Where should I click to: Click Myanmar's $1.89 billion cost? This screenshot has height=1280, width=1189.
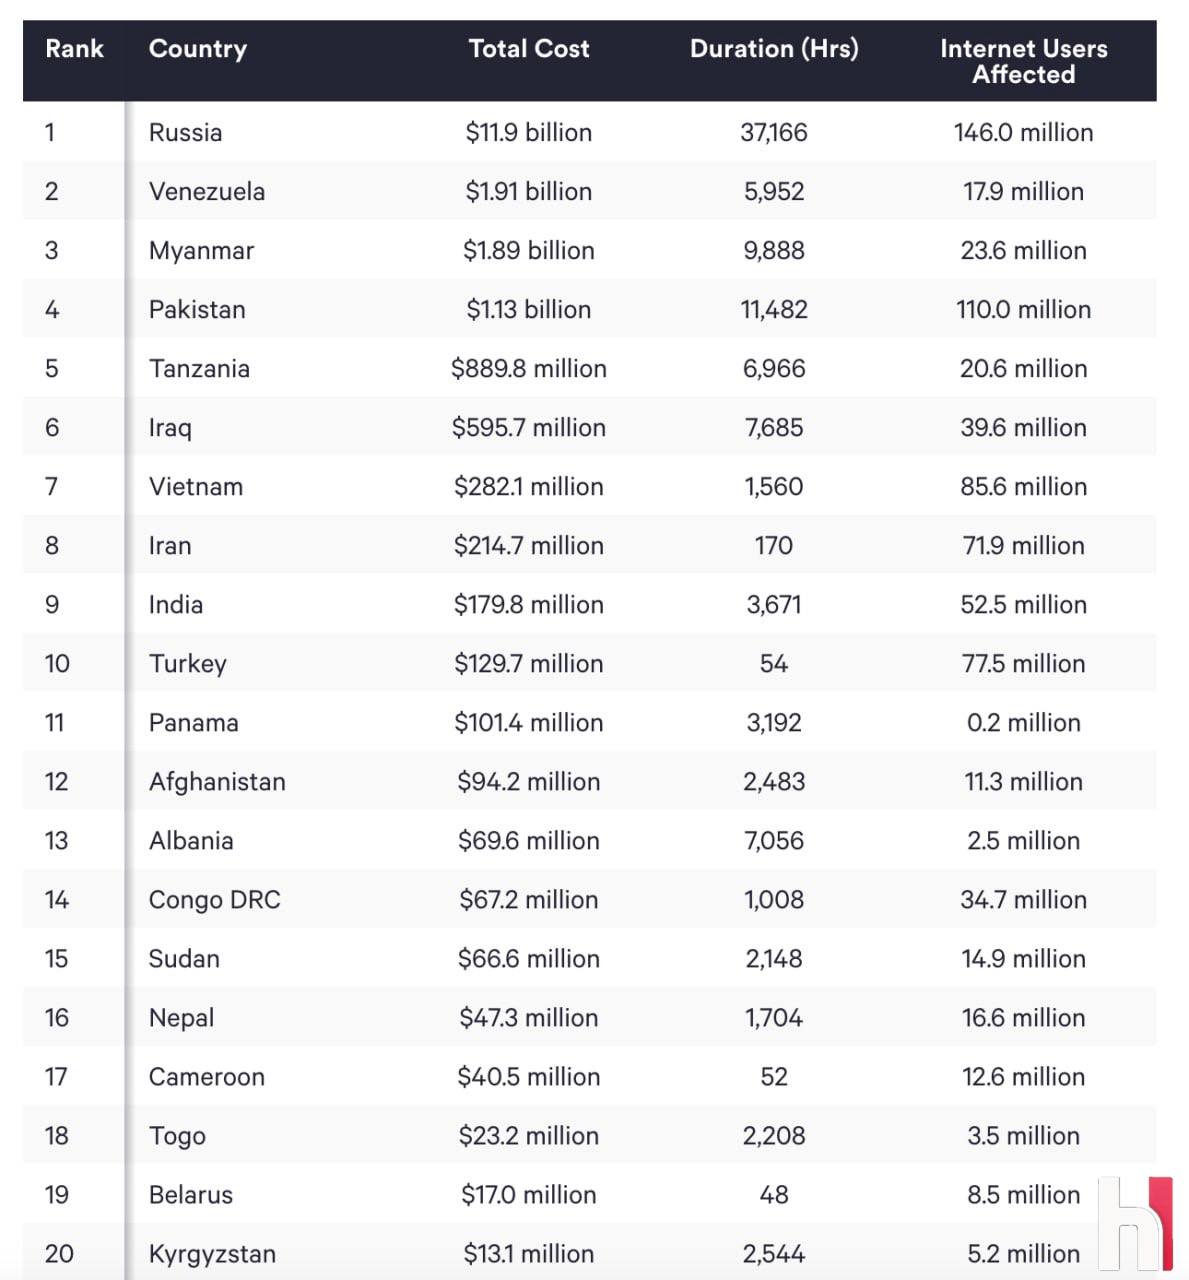click(529, 251)
